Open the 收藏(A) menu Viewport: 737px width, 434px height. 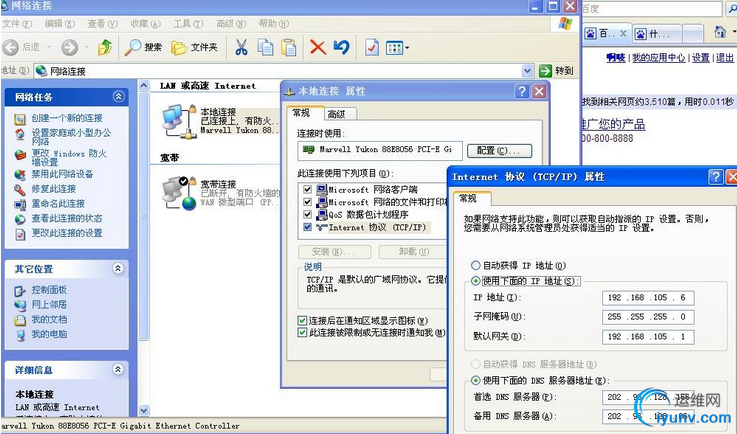[x=145, y=24]
